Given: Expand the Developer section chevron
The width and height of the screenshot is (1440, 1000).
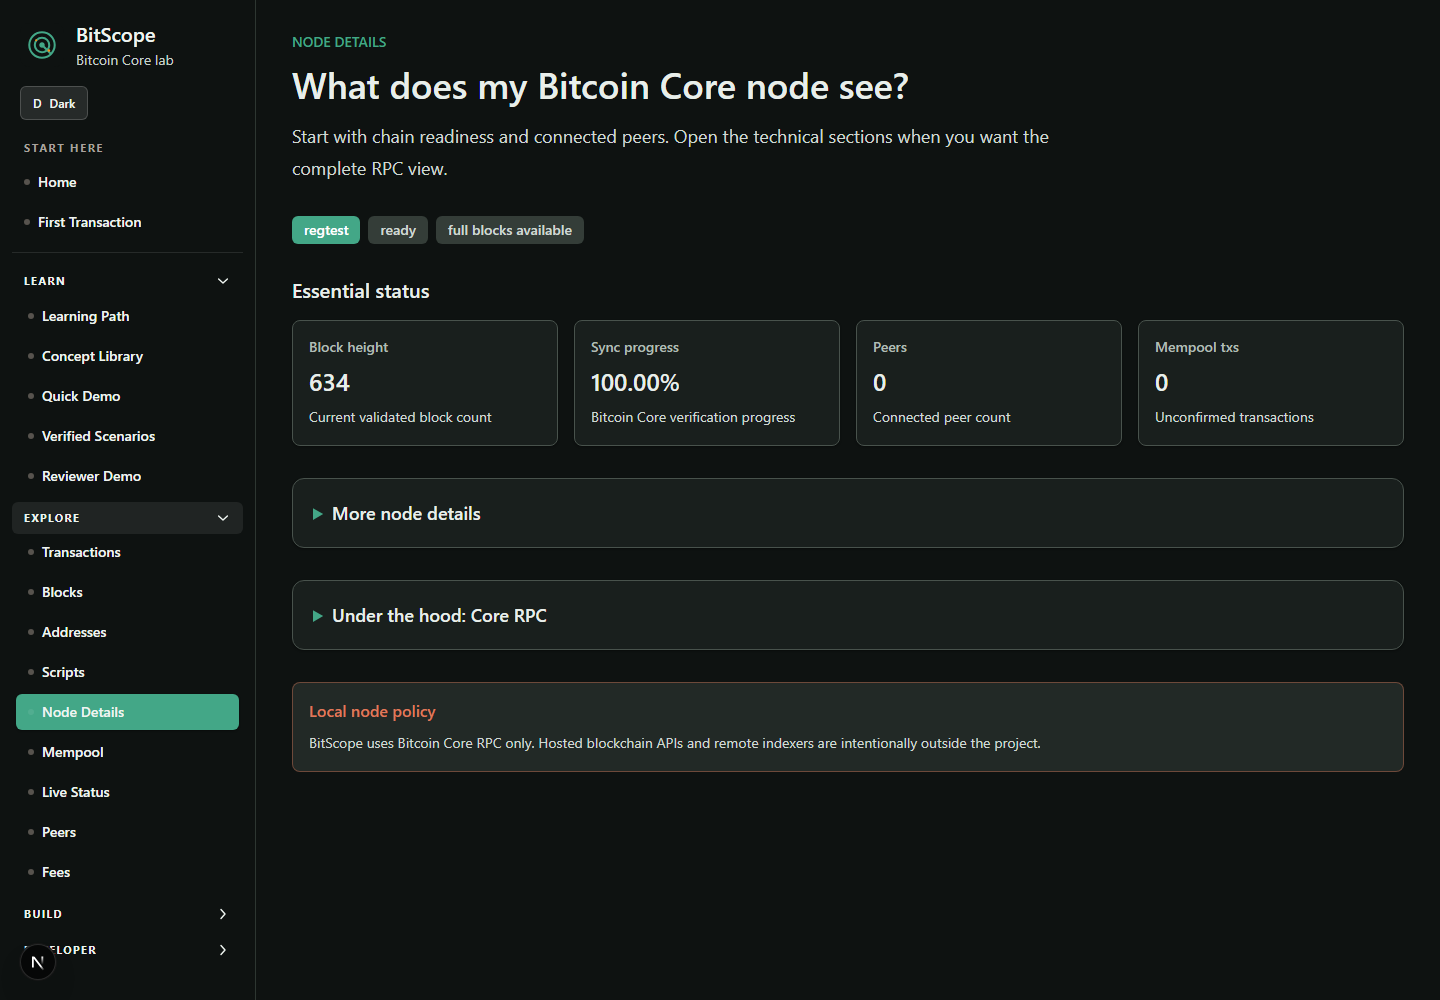Looking at the screenshot, I should (x=223, y=950).
